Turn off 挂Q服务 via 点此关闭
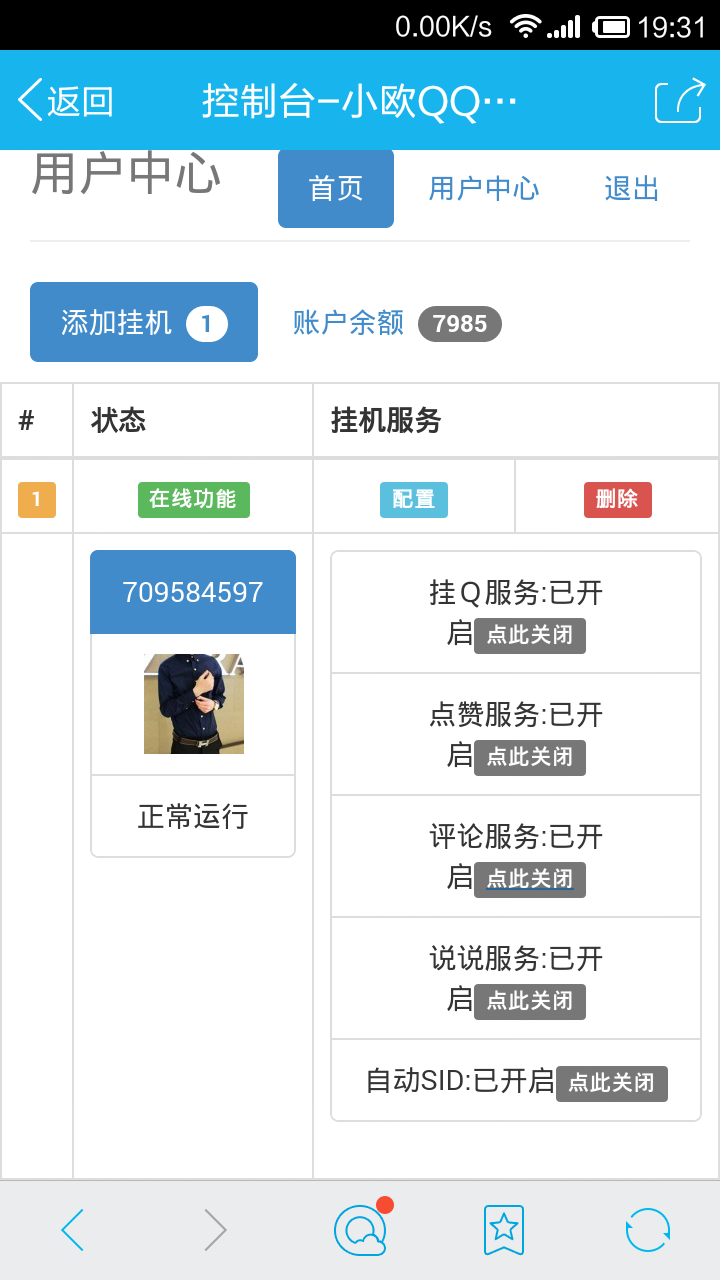 pos(529,636)
